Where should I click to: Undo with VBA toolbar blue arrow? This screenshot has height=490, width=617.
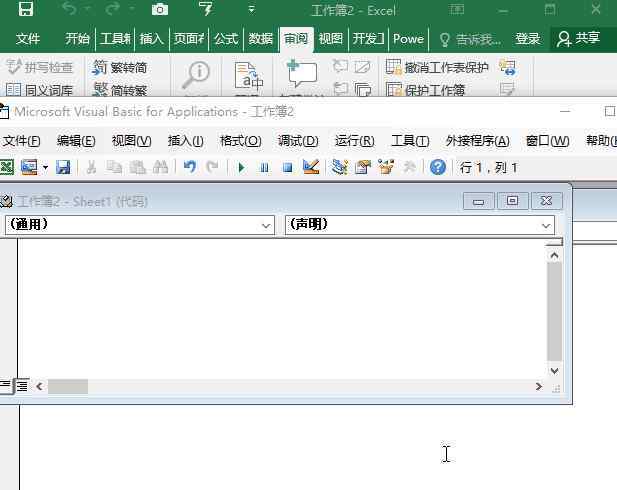coord(190,168)
